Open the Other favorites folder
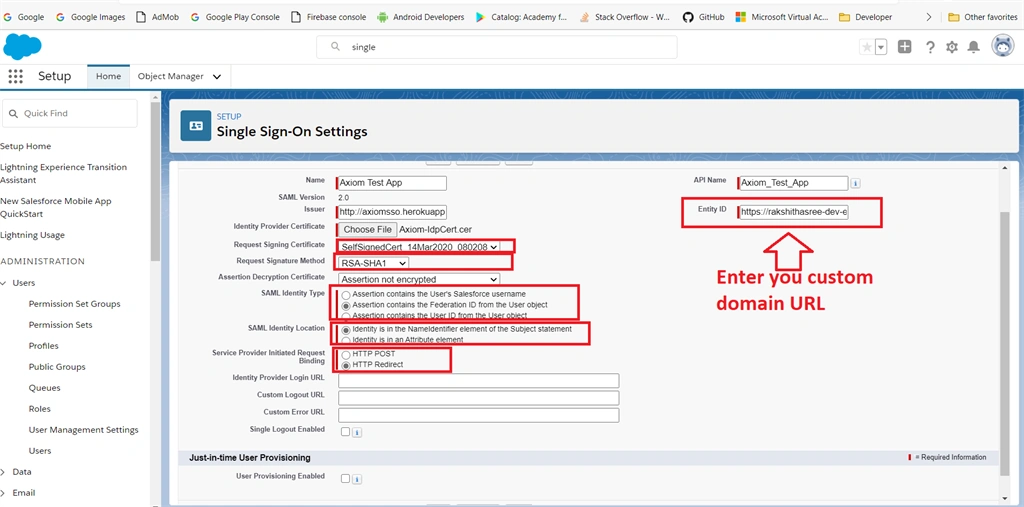Image resolution: width=1024 pixels, height=507 pixels. pos(983,17)
